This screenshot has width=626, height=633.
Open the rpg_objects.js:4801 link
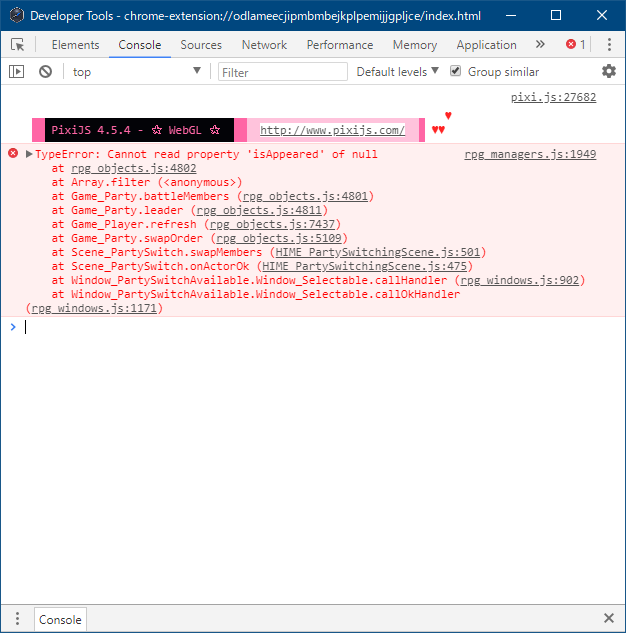click(305, 196)
